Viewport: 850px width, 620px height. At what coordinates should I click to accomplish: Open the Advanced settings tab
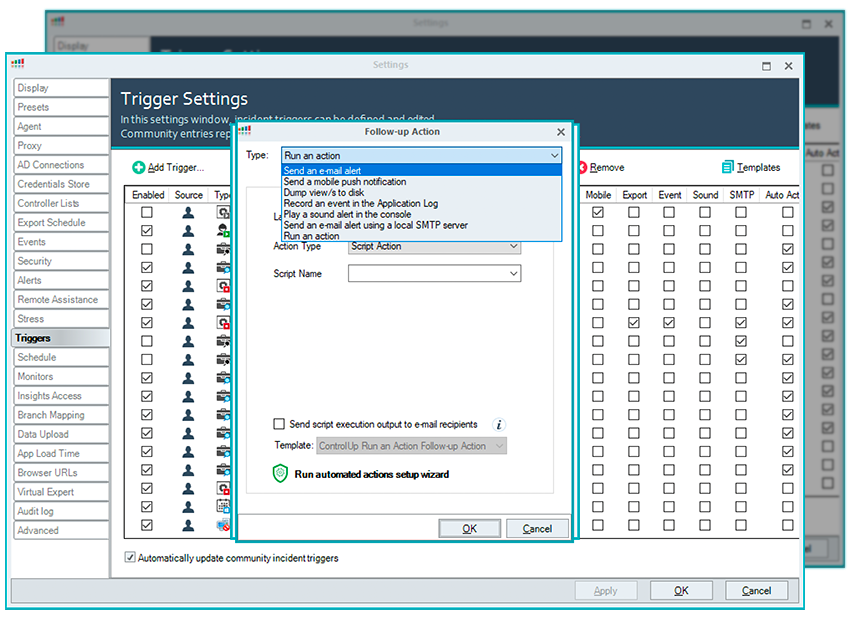coord(61,531)
